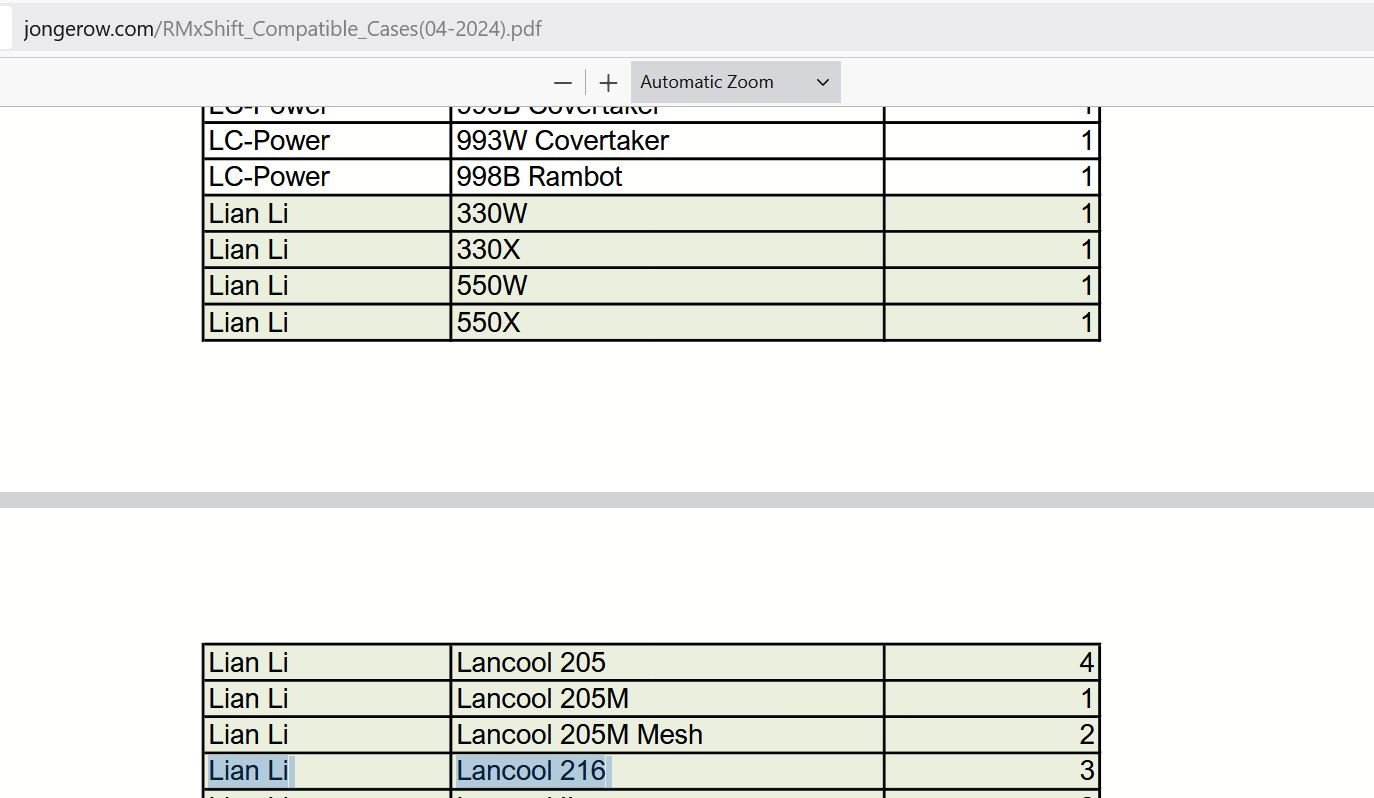The image size is (1374, 798).
Task: Select the Lian Li cell beside Lancool 205M
Action: pyautogui.click(x=327, y=698)
